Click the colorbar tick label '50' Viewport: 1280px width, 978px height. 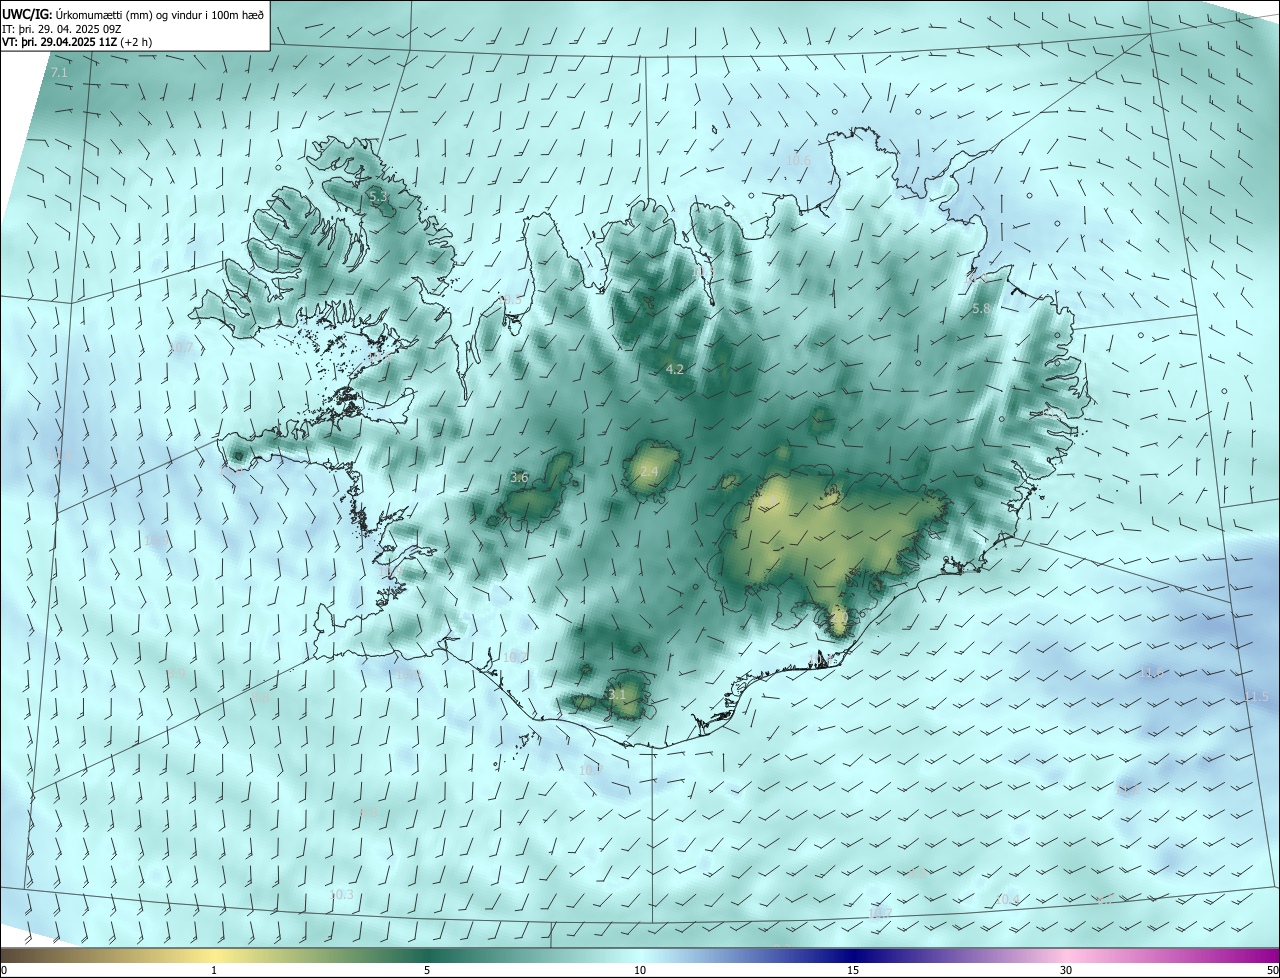pos(1272,970)
